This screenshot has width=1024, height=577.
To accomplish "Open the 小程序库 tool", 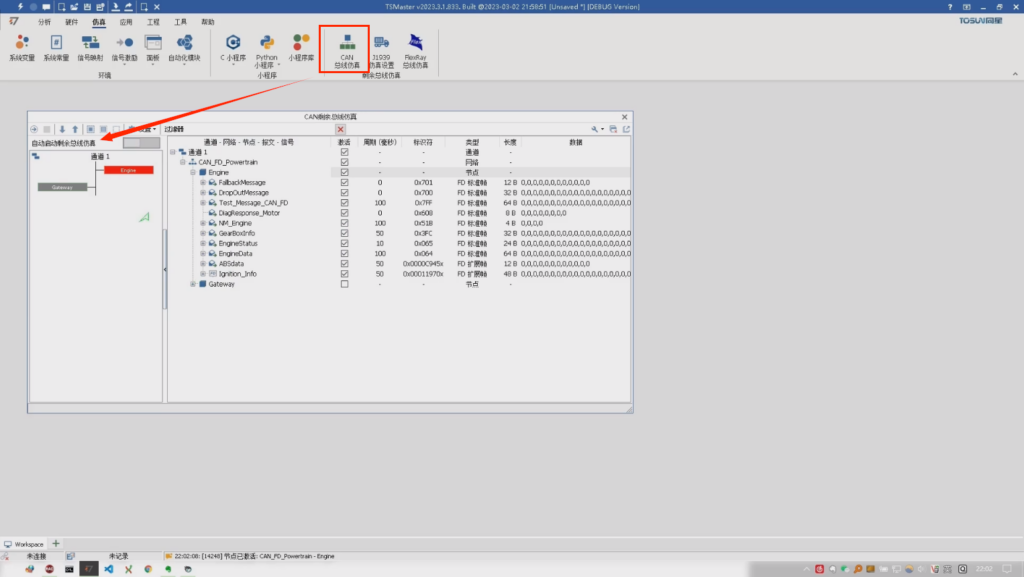I will (x=299, y=45).
